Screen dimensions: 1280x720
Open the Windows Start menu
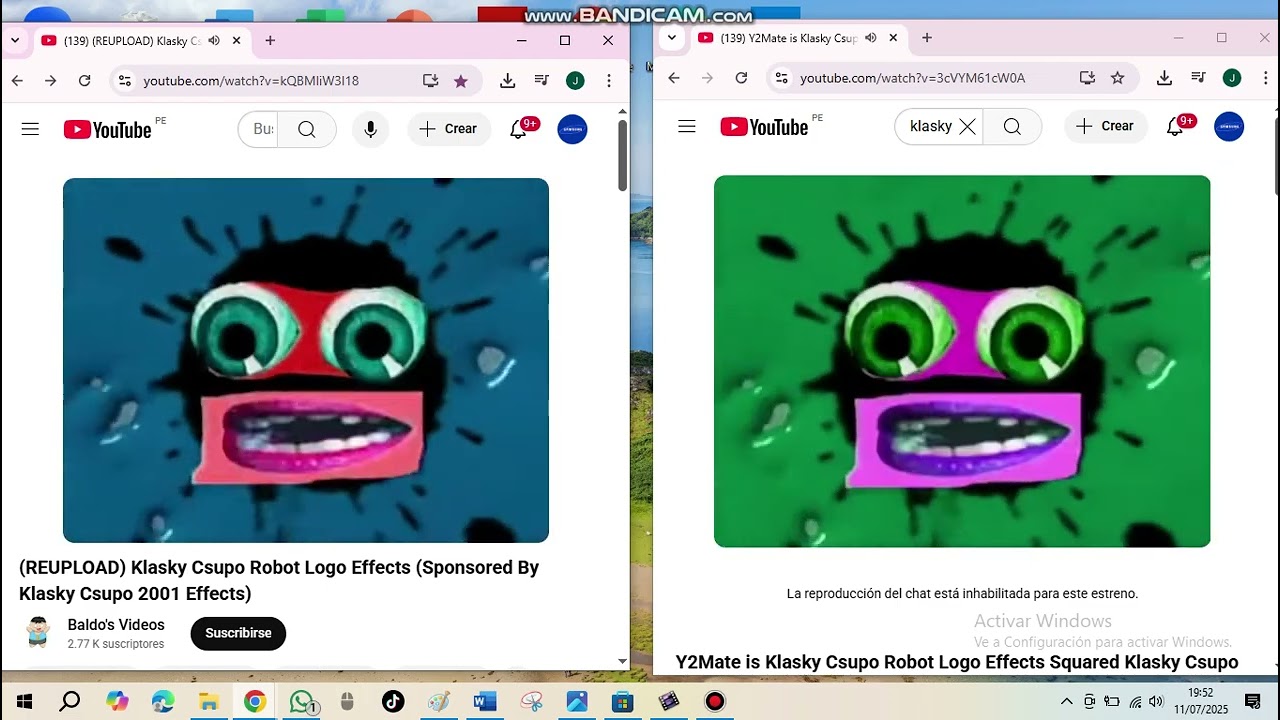(x=24, y=701)
